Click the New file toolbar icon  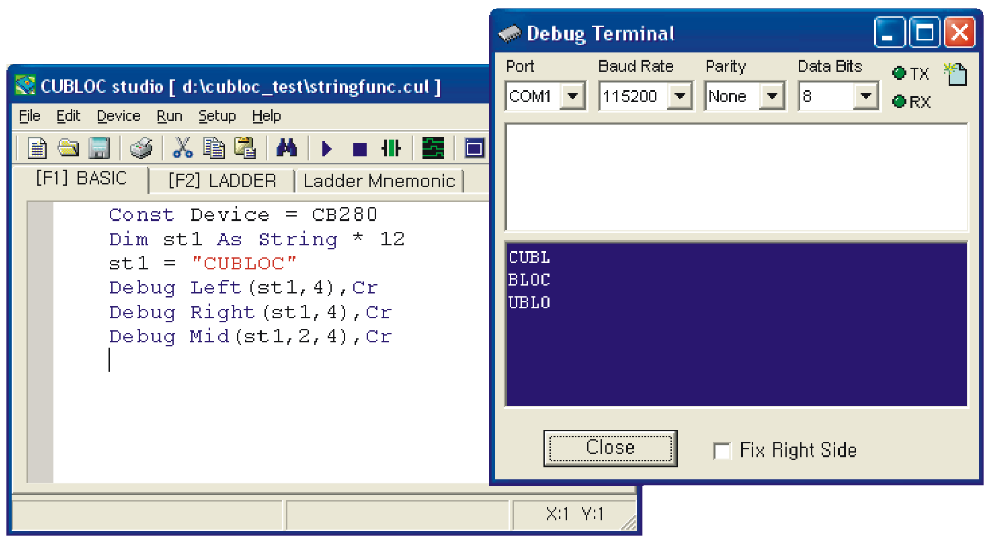pos(37,149)
